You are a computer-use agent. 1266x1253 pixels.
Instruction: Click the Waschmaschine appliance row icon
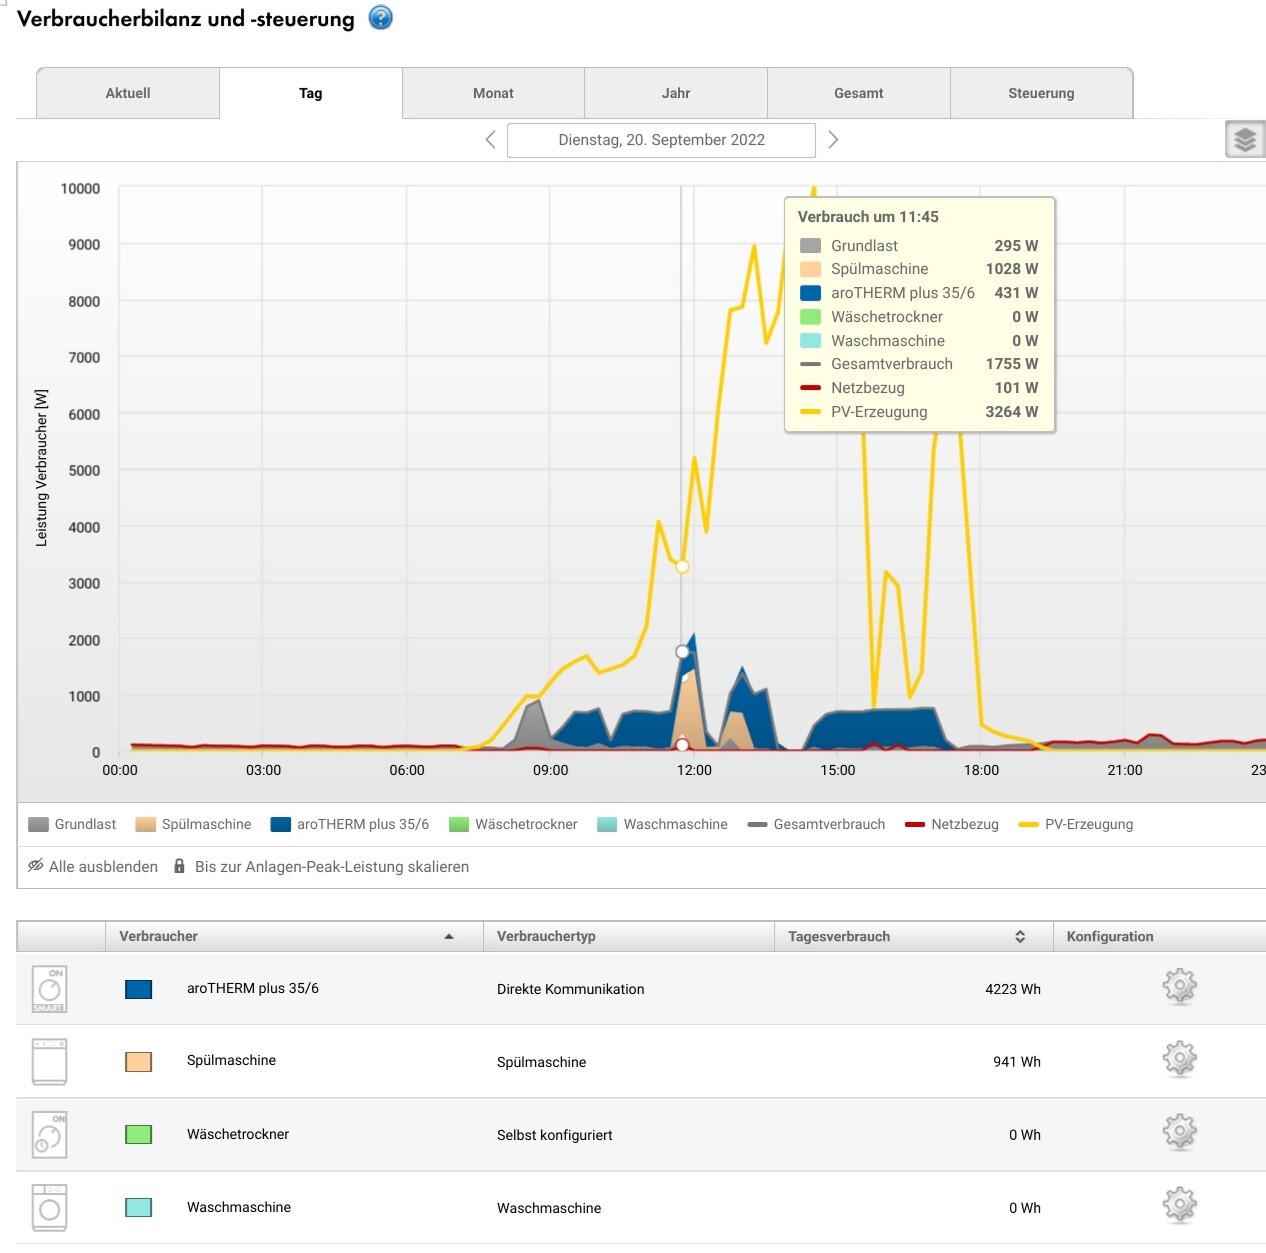click(x=50, y=1207)
